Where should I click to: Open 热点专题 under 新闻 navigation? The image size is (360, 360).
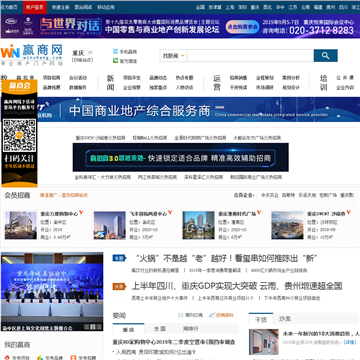click(x=184, y=78)
